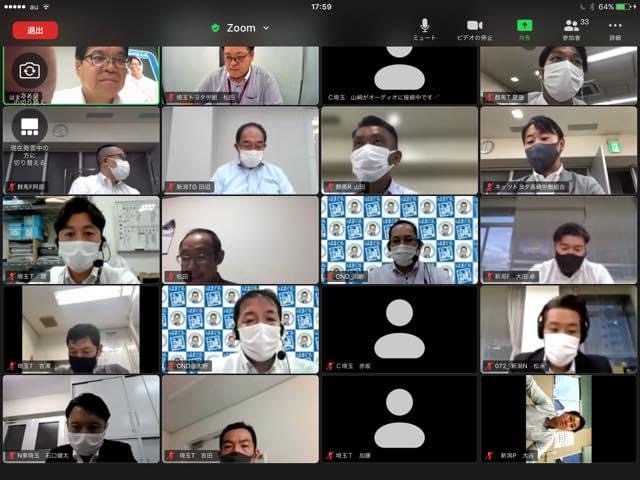Select the C埼玉 山崎 audio-connecting tile
This screenshot has width=640, height=480.
click(400, 75)
